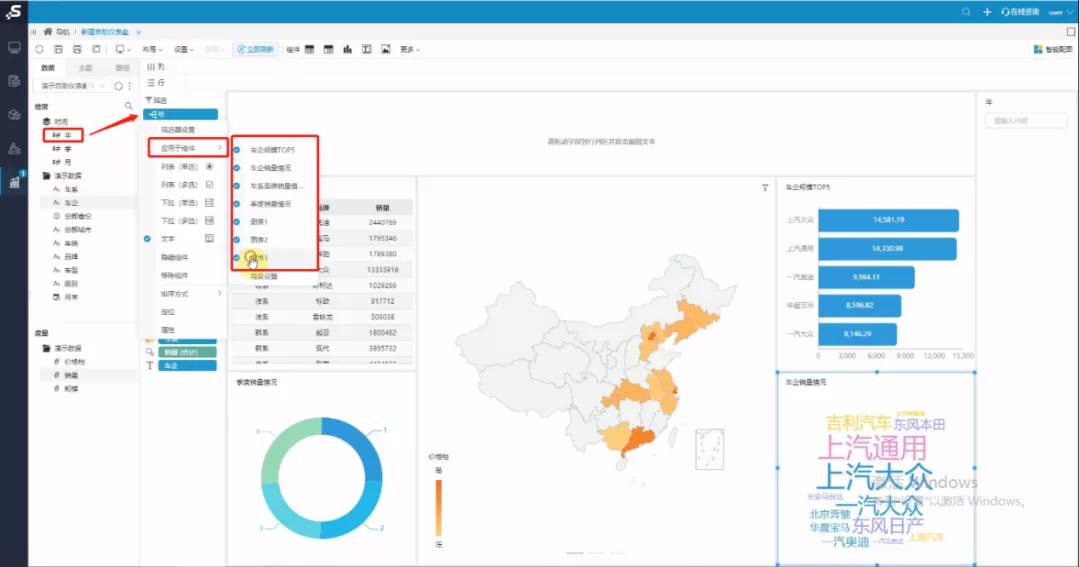Click the 智能配图 smart chart button
This screenshot has height=567, width=1080.
(x=1053, y=50)
